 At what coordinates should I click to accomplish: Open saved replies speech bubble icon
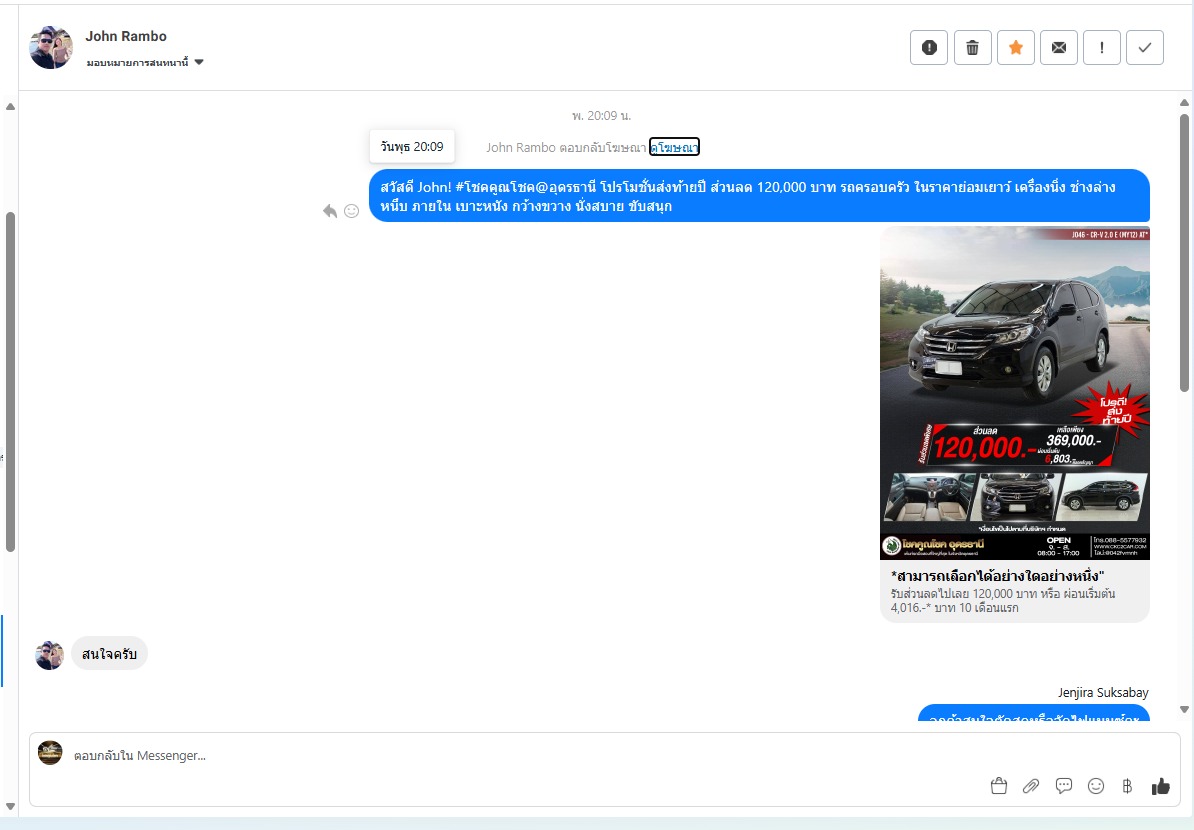1064,786
